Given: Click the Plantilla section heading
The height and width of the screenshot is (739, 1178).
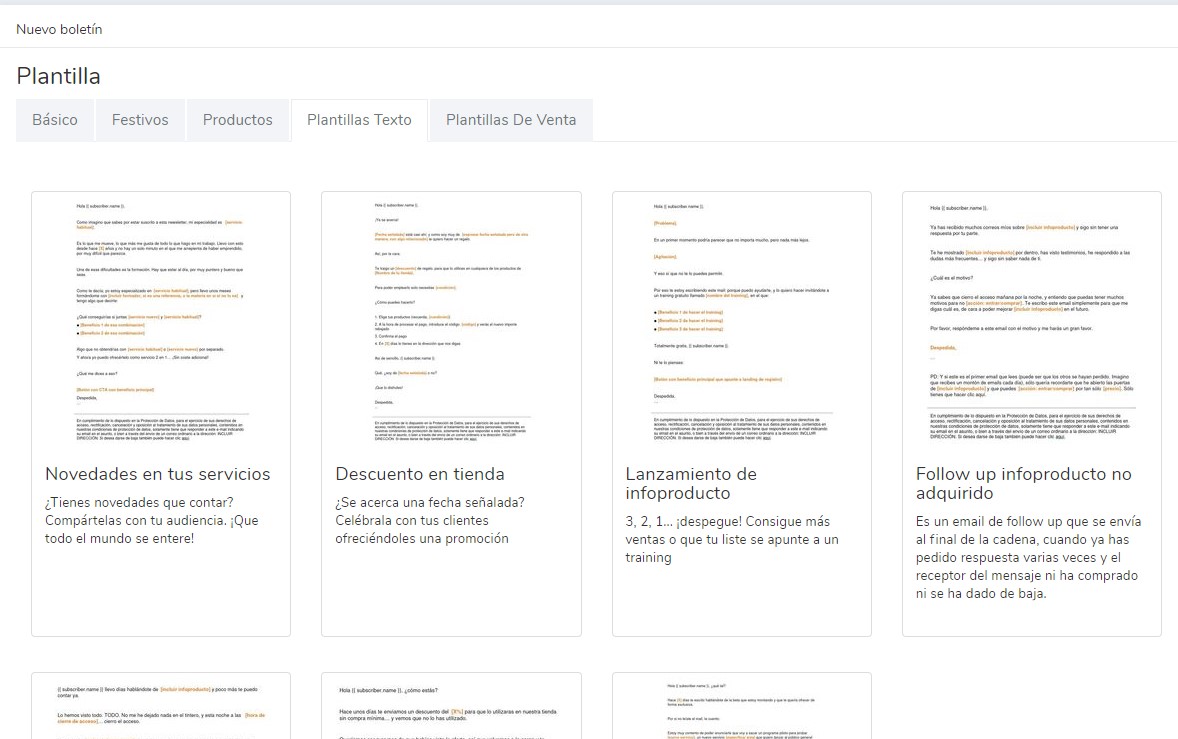Looking at the screenshot, I should coord(59,76).
